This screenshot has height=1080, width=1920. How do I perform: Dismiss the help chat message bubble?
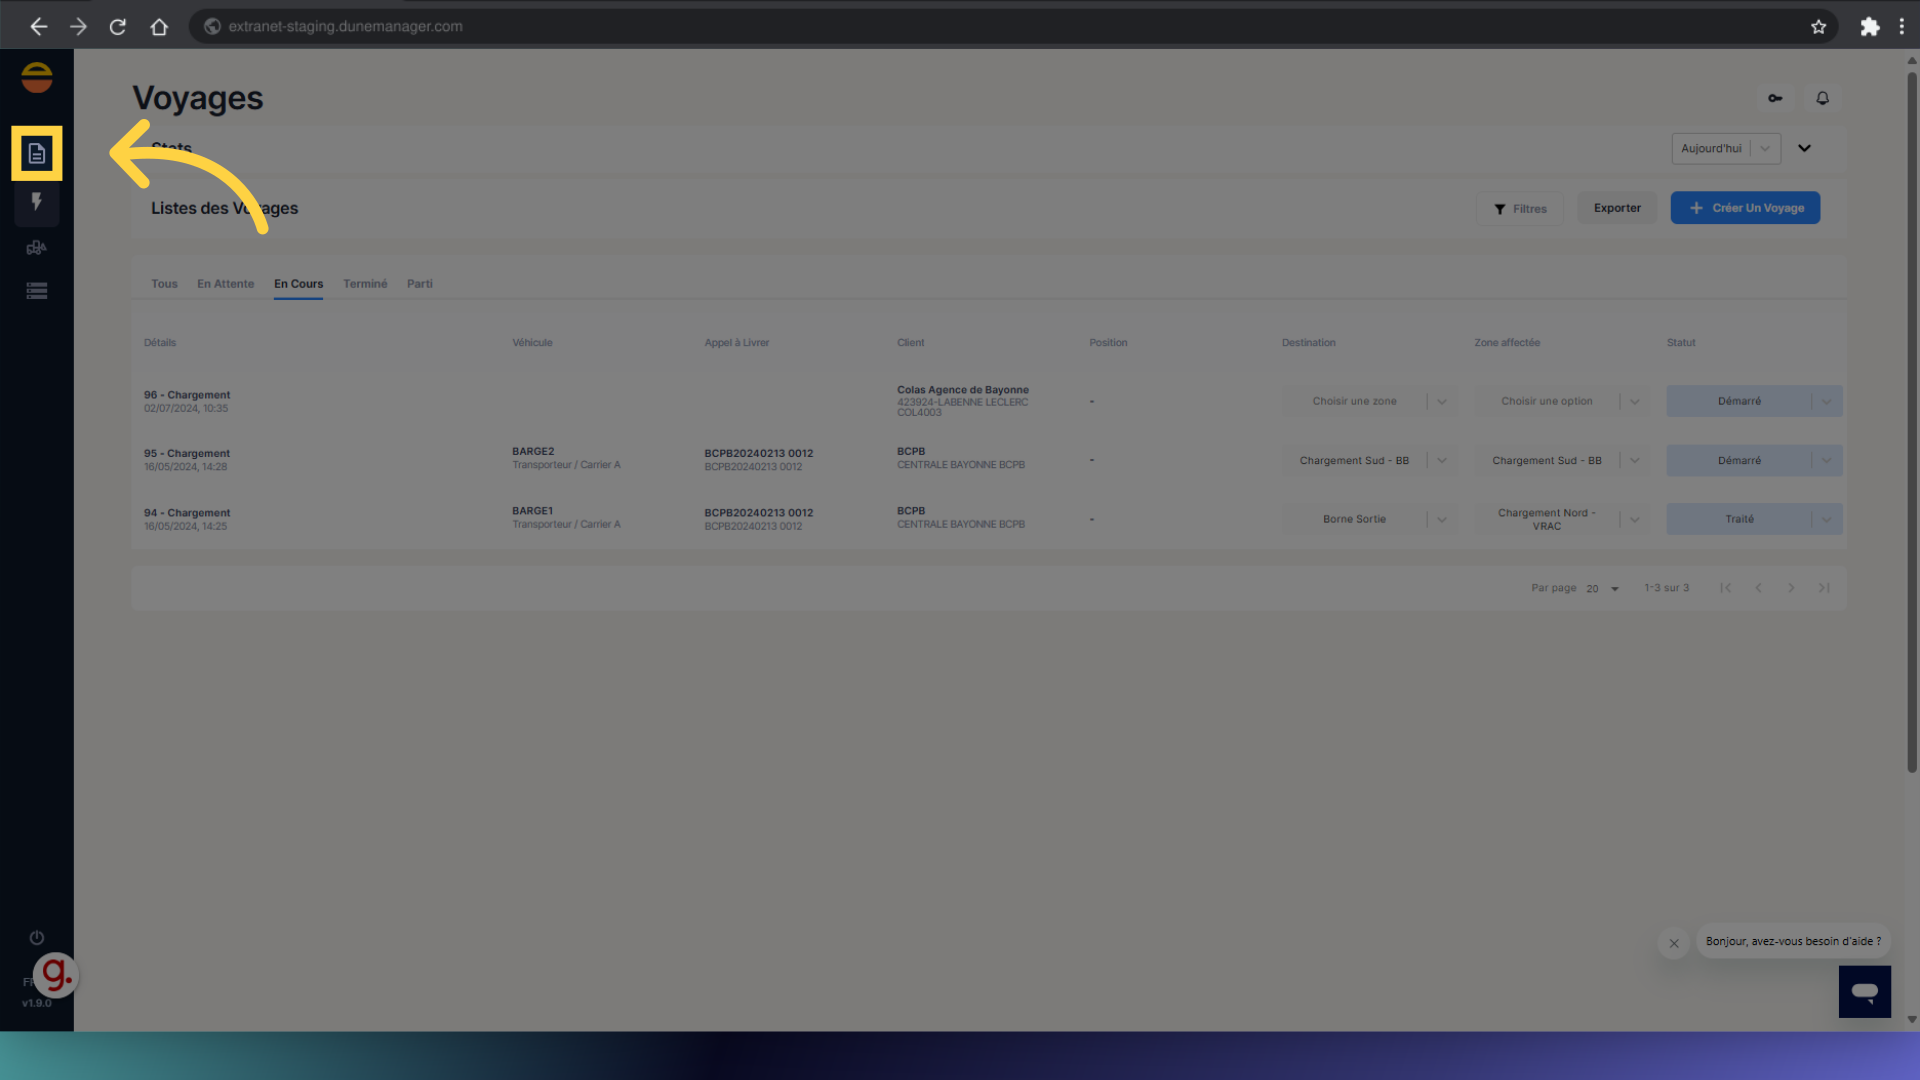pos(1674,943)
